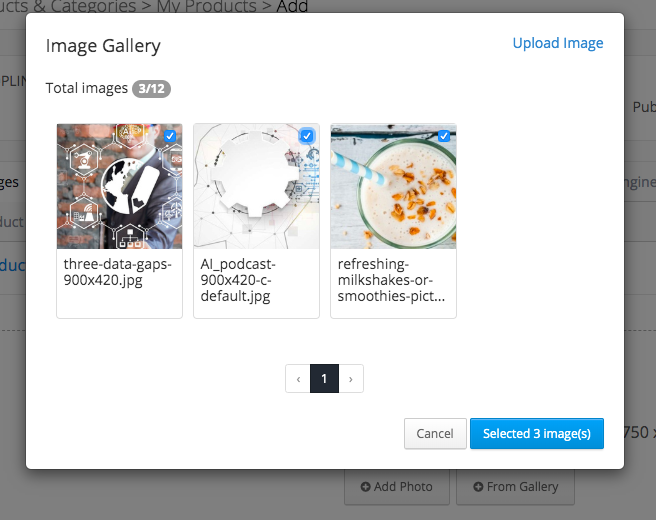
Task: Uncheck the three-data-gaps image checkbox
Action: [x=170, y=136]
